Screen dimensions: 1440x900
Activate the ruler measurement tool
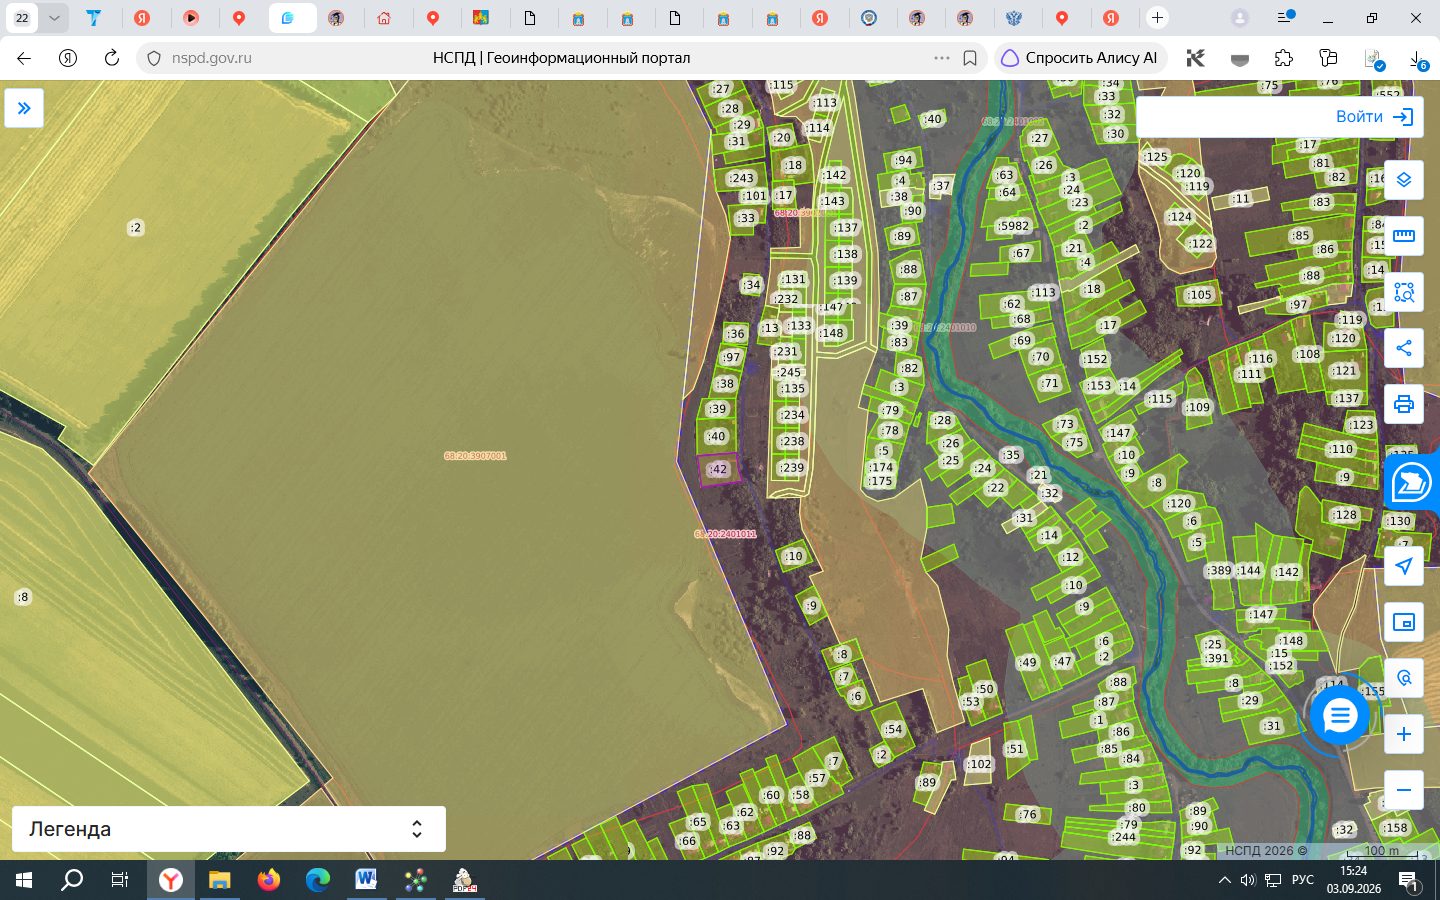point(1404,236)
